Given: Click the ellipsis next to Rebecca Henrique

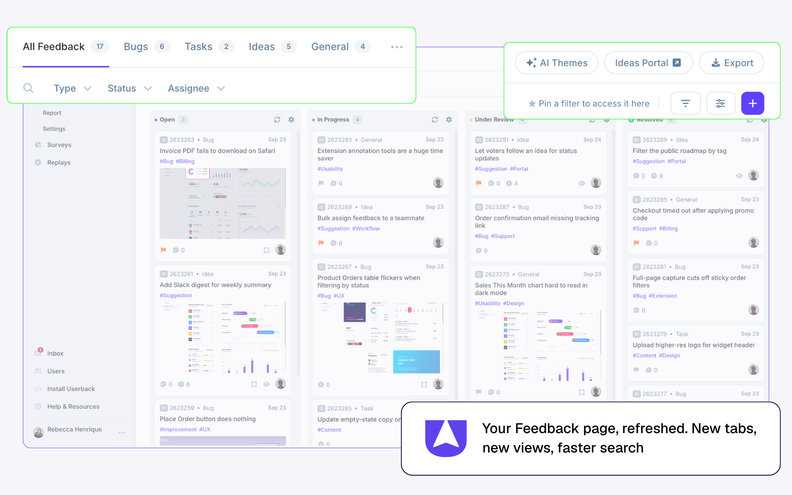Looking at the screenshot, I should [x=122, y=432].
